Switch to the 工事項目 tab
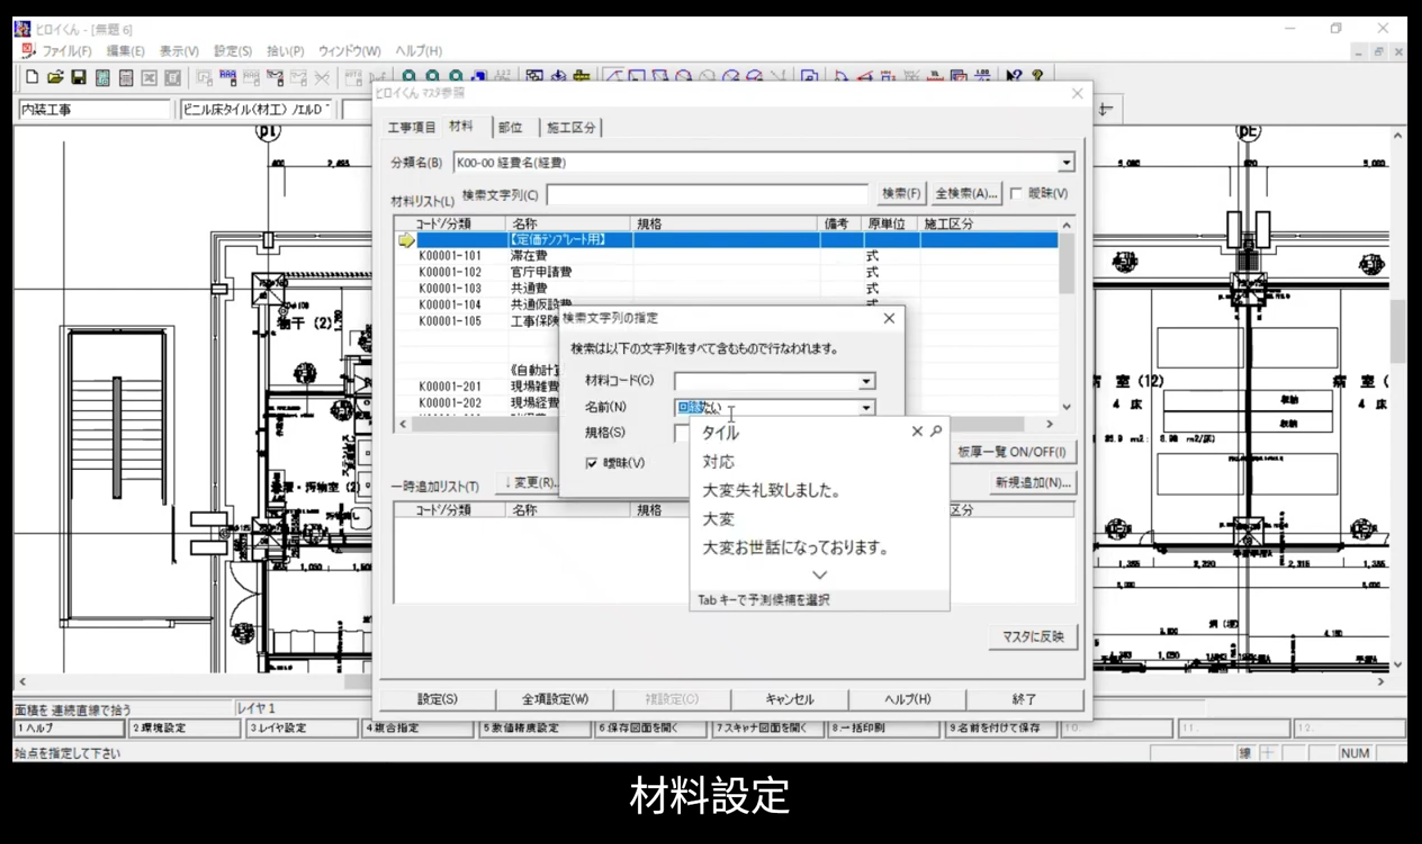Viewport: 1422px width, 844px height. 411,127
